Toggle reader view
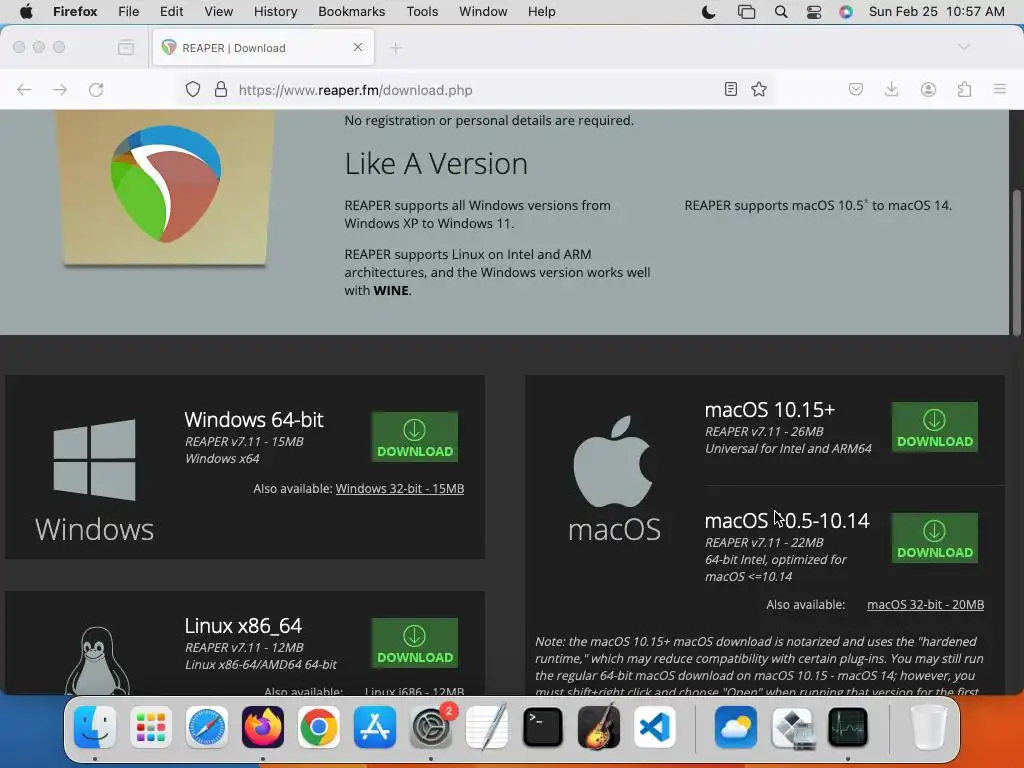Screen dimensions: 1024x768 [731, 89]
